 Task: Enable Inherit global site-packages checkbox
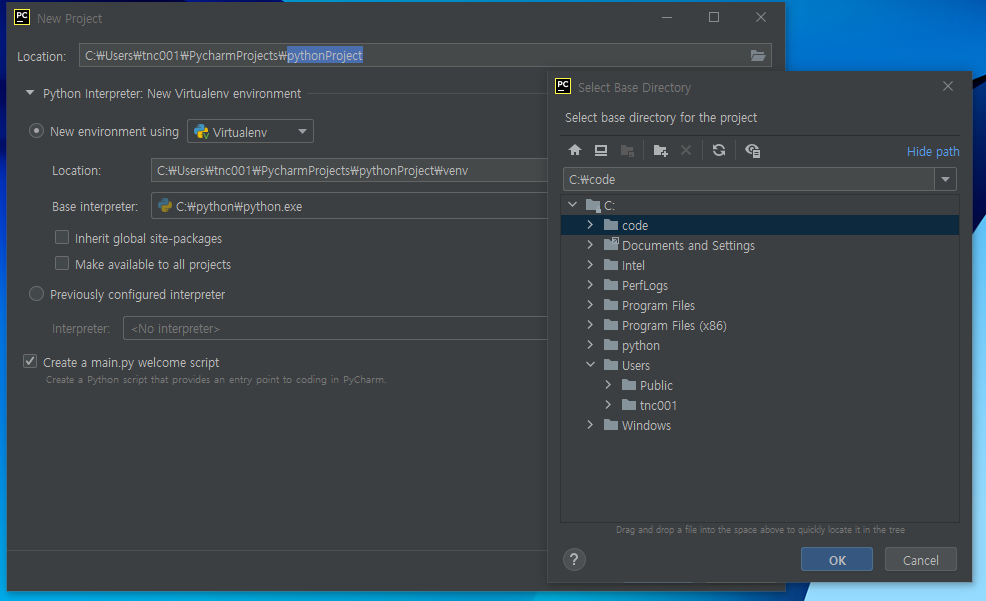click(x=62, y=237)
